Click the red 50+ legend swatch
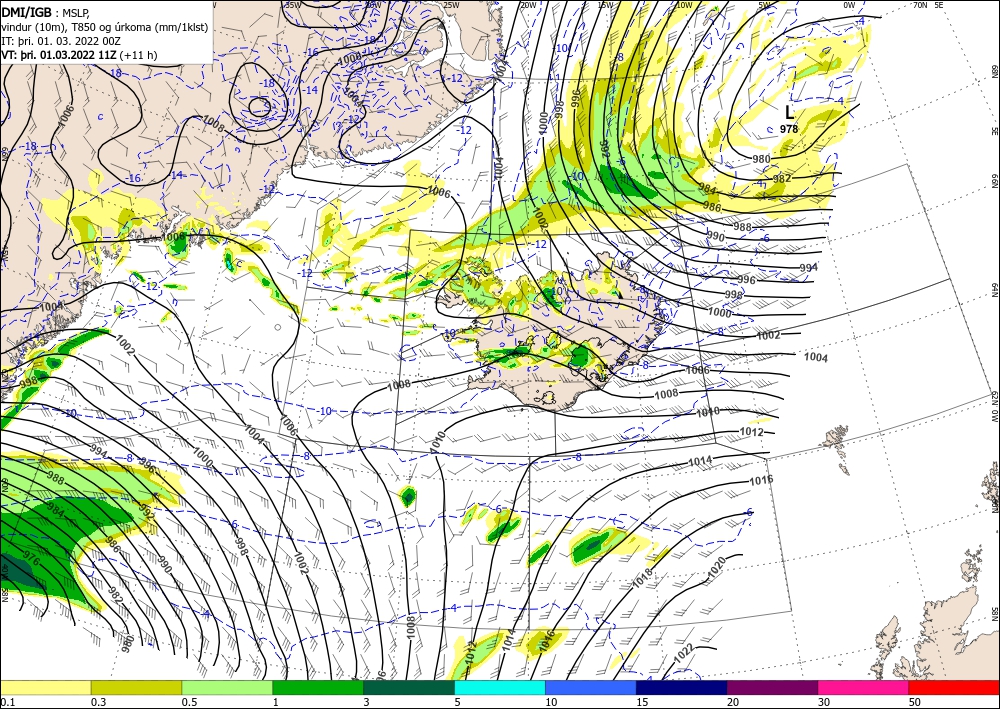This screenshot has height=709, width=1000. pos(954,687)
